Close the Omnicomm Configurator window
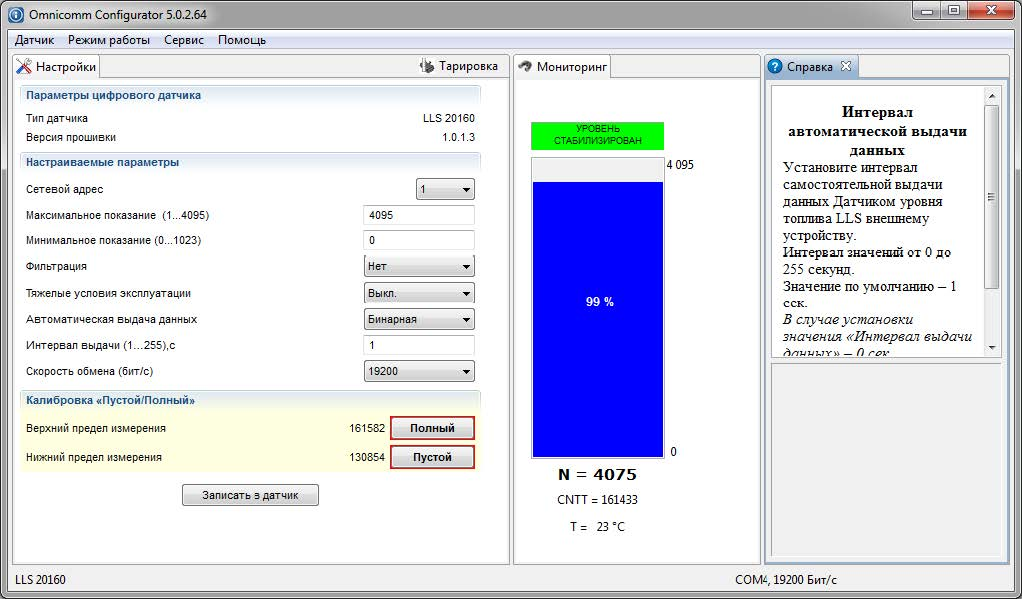 991,11
